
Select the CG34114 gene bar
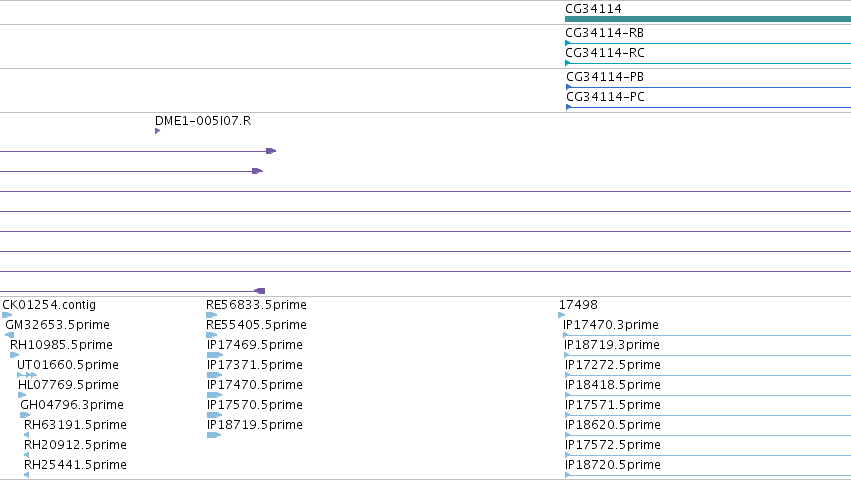click(x=708, y=19)
